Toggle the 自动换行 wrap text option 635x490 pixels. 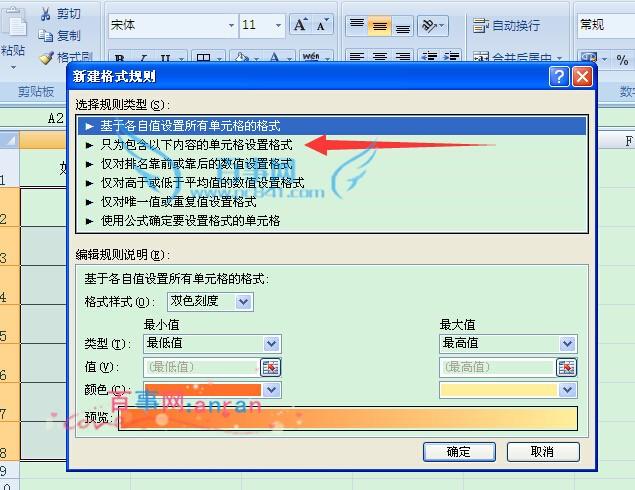click(x=506, y=26)
